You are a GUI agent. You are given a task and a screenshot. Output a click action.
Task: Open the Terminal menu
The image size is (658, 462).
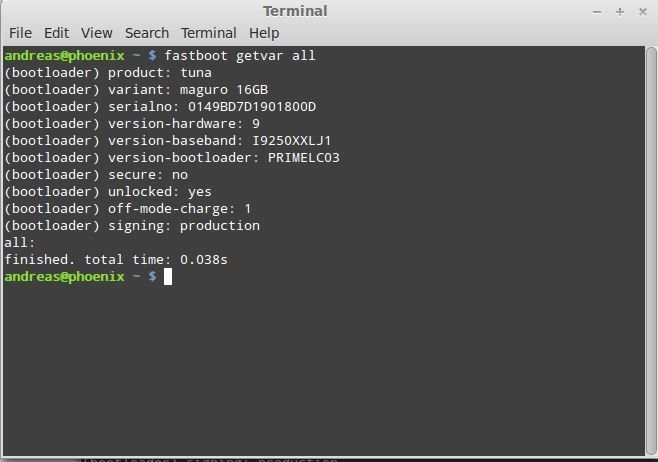209,33
